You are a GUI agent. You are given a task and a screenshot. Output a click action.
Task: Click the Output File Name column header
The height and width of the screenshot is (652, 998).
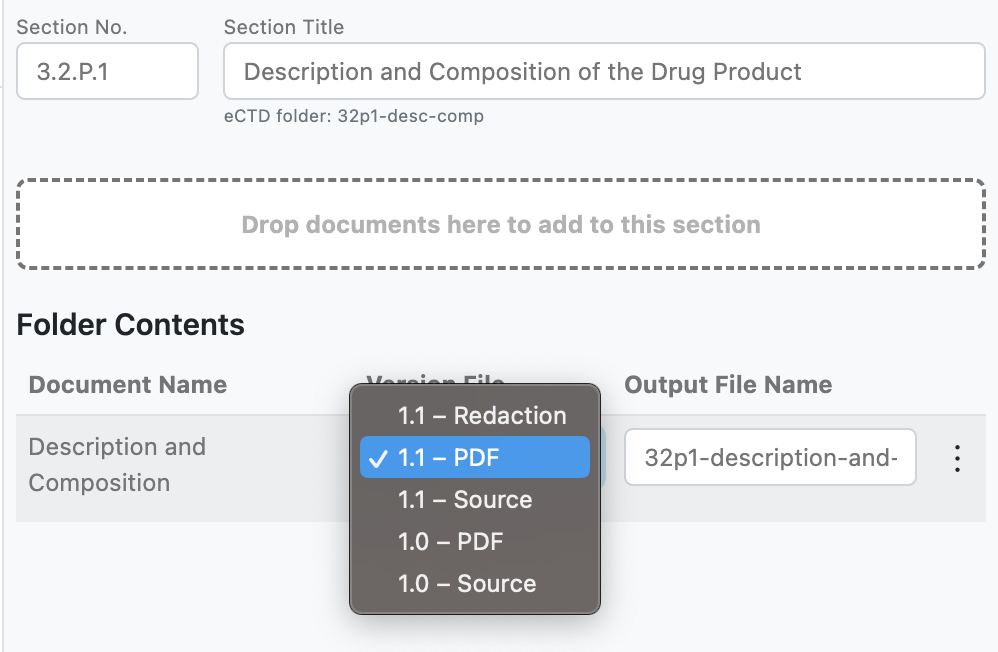tap(727, 384)
